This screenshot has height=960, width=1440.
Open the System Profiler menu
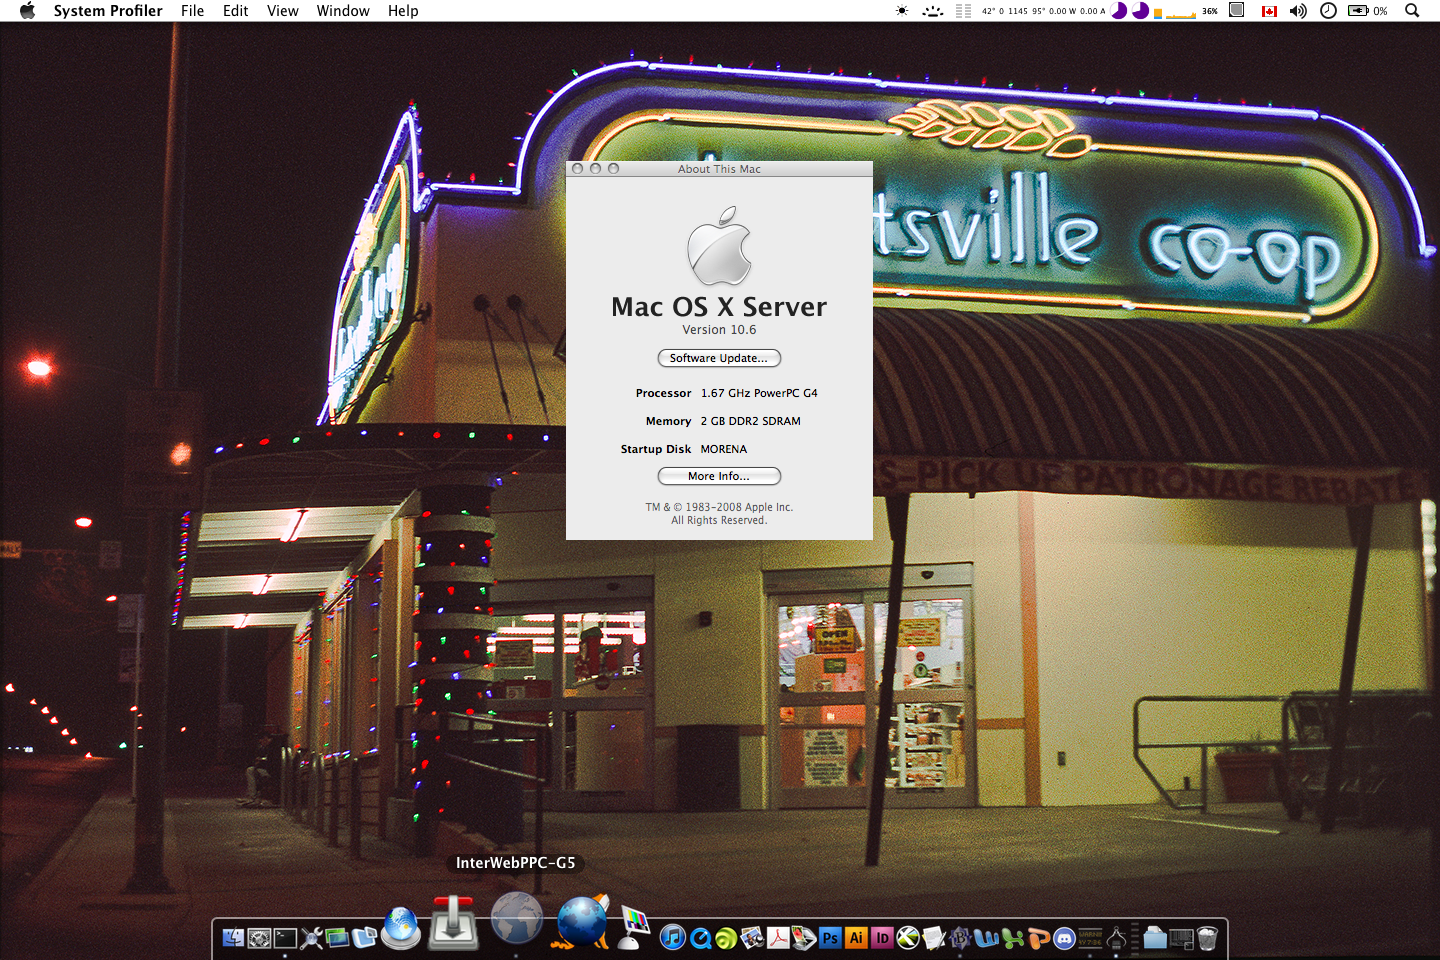click(x=108, y=11)
